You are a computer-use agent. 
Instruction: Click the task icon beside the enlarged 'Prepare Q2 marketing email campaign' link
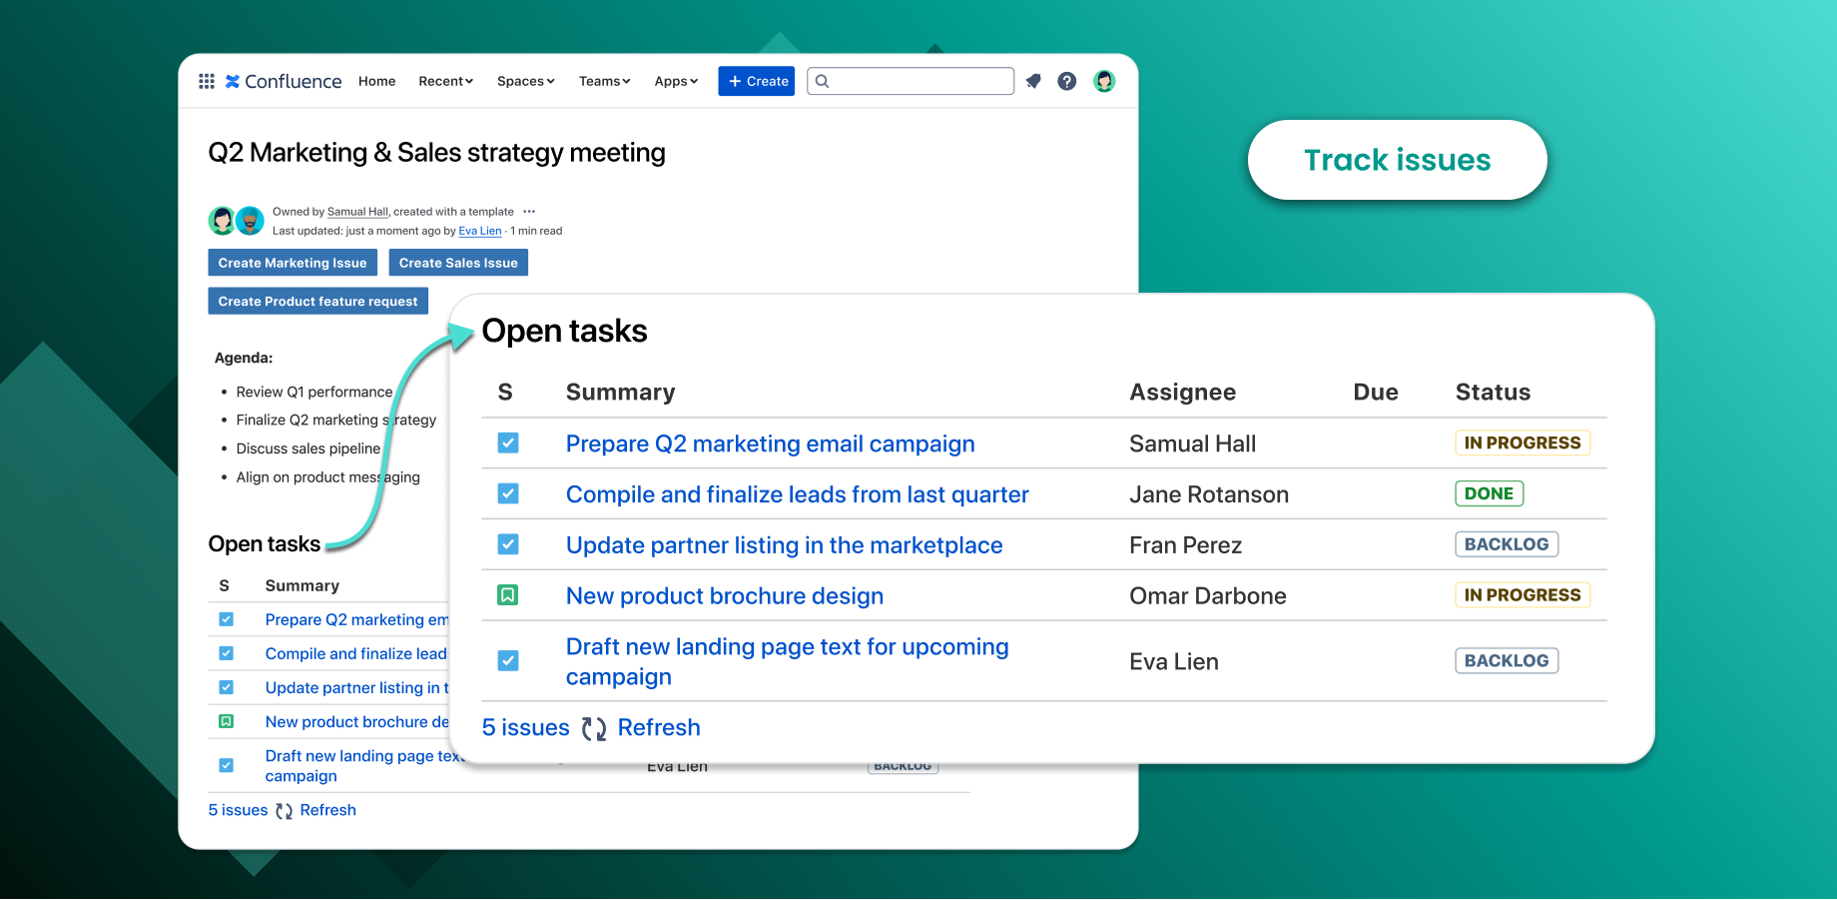[x=508, y=443]
